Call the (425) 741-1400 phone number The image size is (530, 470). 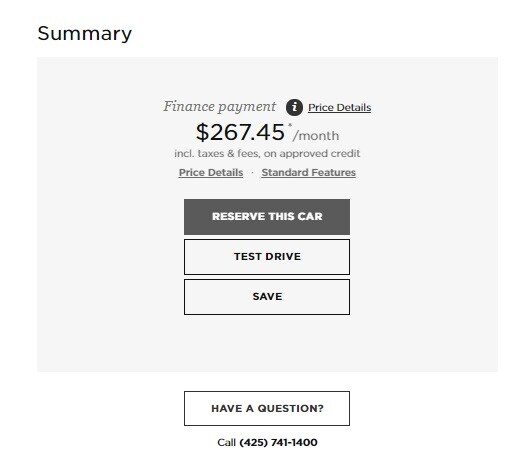coord(278,442)
